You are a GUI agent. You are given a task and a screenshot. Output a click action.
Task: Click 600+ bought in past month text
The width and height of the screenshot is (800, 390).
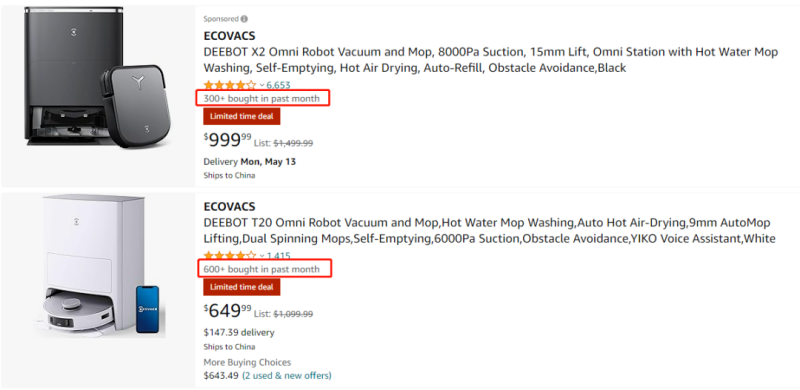(262, 269)
